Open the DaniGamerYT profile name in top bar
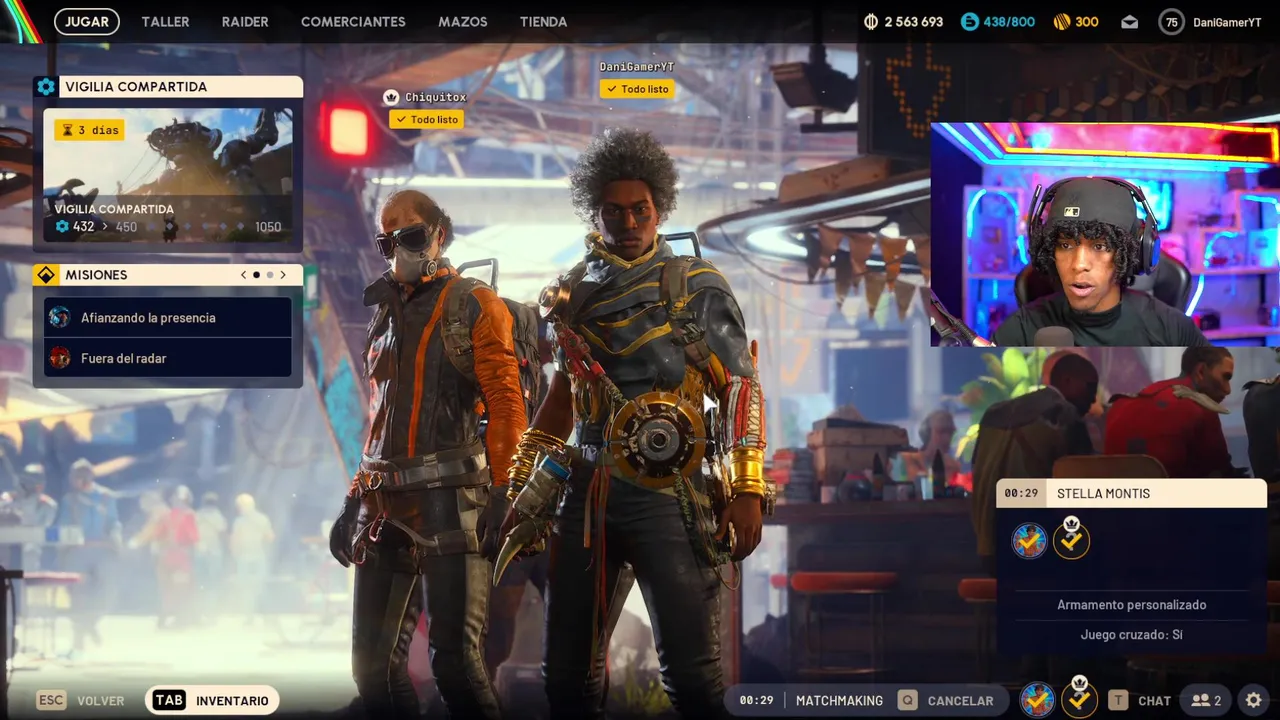The image size is (1280, 720). pyautogui.click(x=1227, y=22)
